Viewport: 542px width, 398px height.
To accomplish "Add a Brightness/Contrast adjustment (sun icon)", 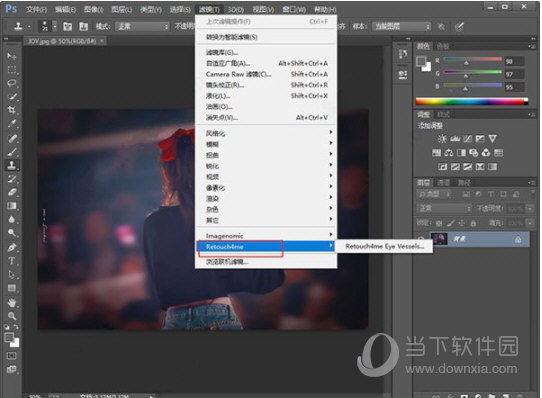I will (x=442, y=139).
